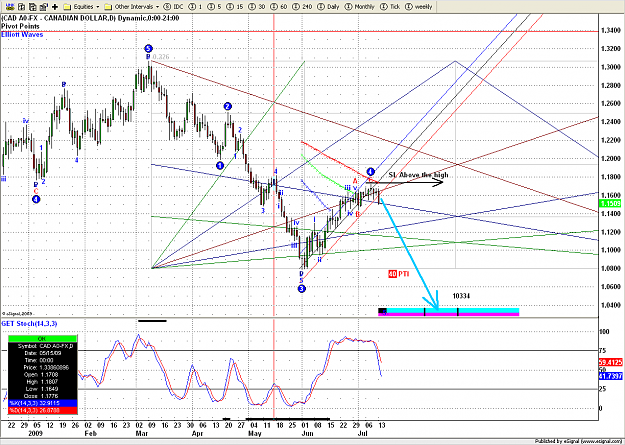Click the red 59.4125 stochastic value tag
625x445 pixels.
pos(611,362)
